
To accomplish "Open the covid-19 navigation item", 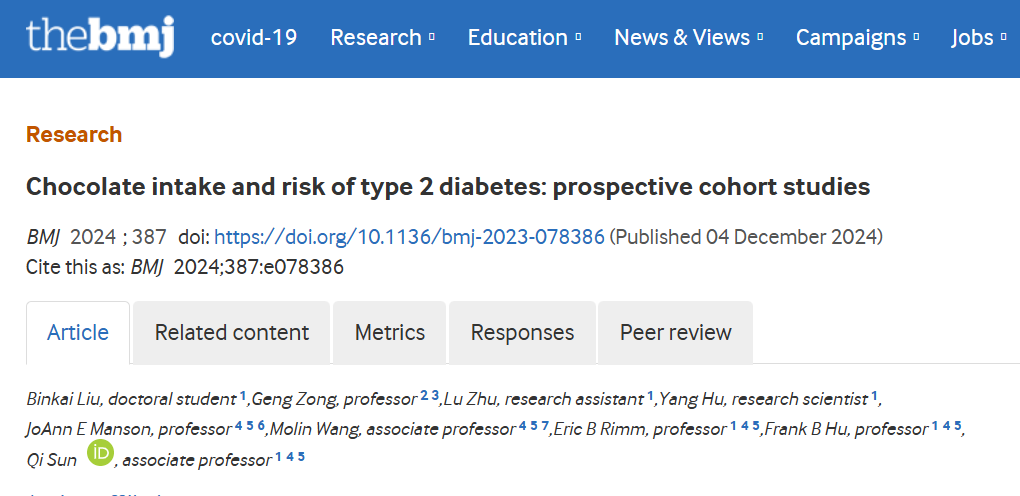I will pyautogui.click(x=254, y=38).
